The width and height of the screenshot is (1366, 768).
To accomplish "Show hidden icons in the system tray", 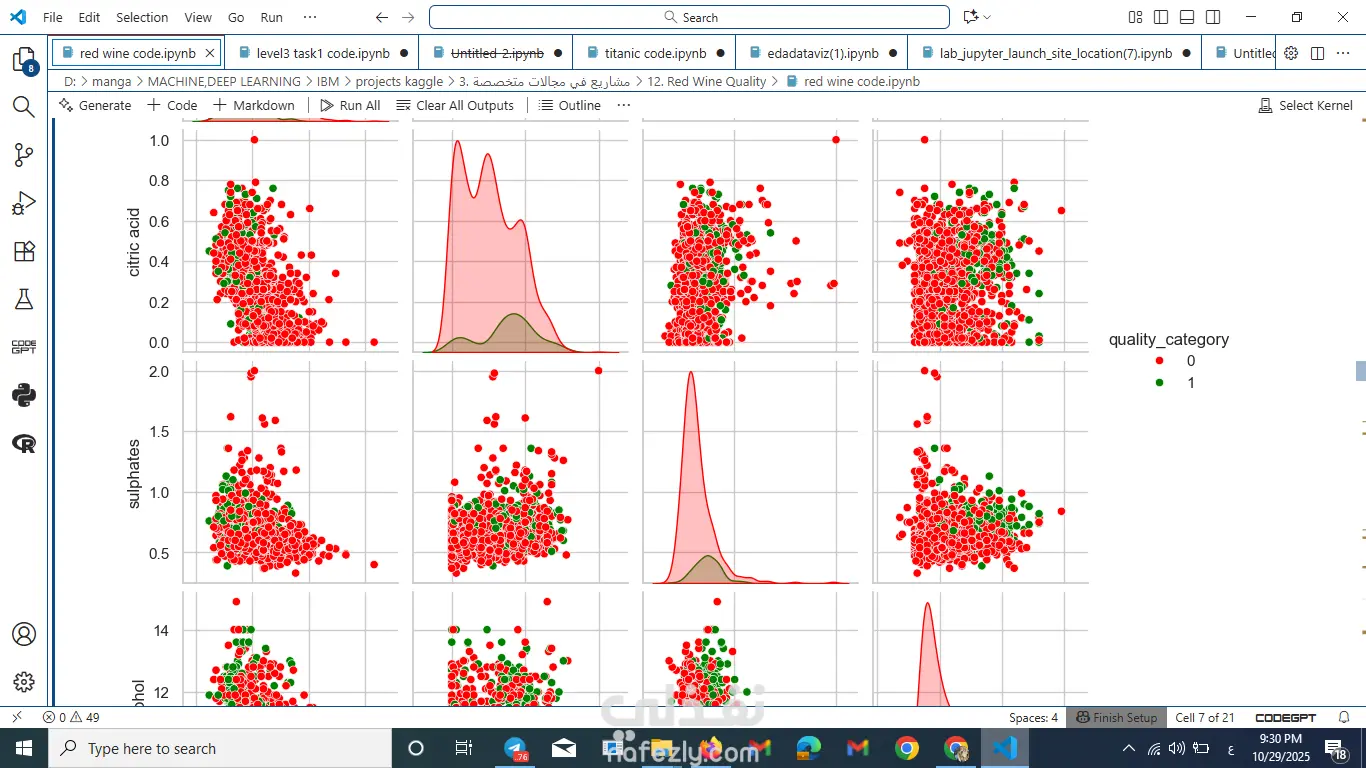I will (1129, 748).
